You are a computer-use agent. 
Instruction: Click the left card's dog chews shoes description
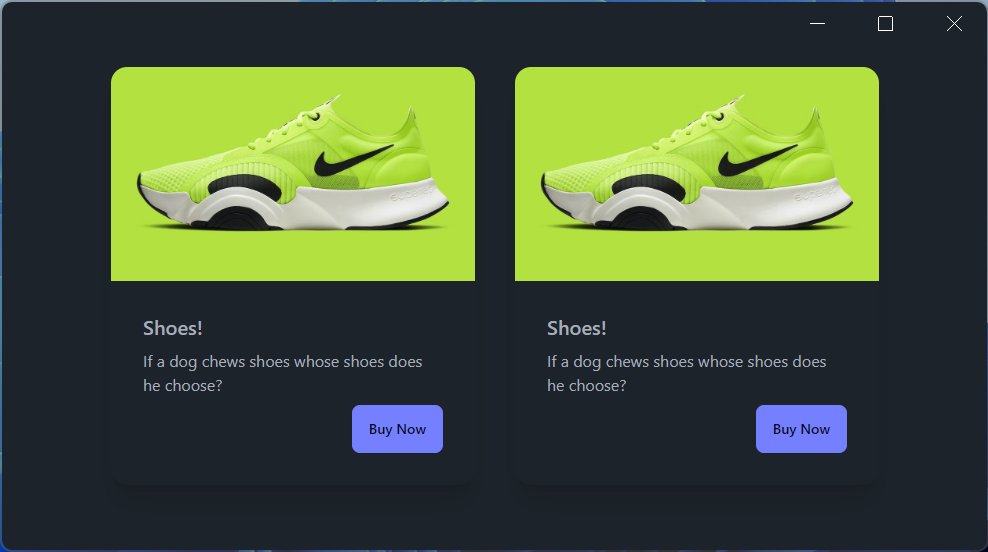pyautogui.click(x=282, y=373)
